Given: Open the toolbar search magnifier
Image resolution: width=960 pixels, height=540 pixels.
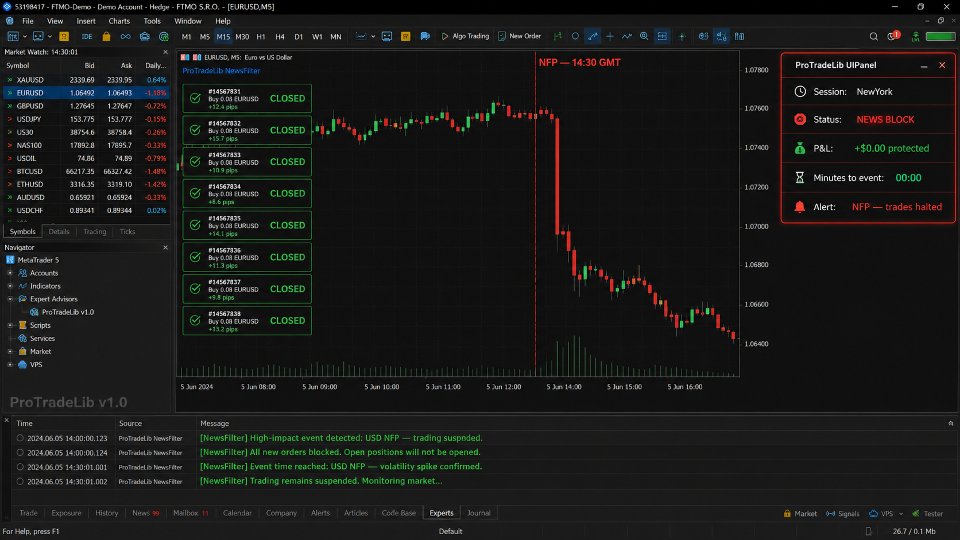Looking at the screenshot, I should coord(874,37).
